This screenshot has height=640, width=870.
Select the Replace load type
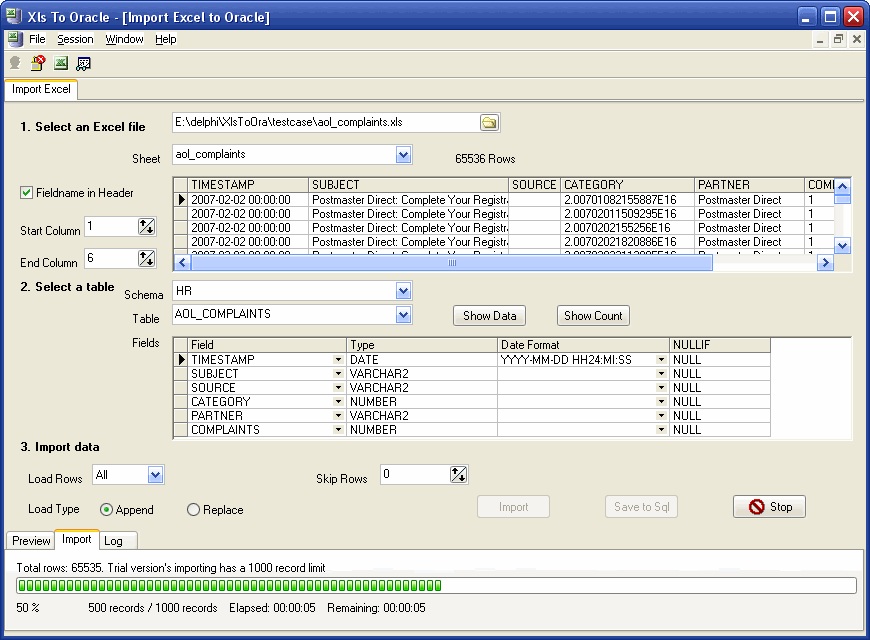coord(194,510)
